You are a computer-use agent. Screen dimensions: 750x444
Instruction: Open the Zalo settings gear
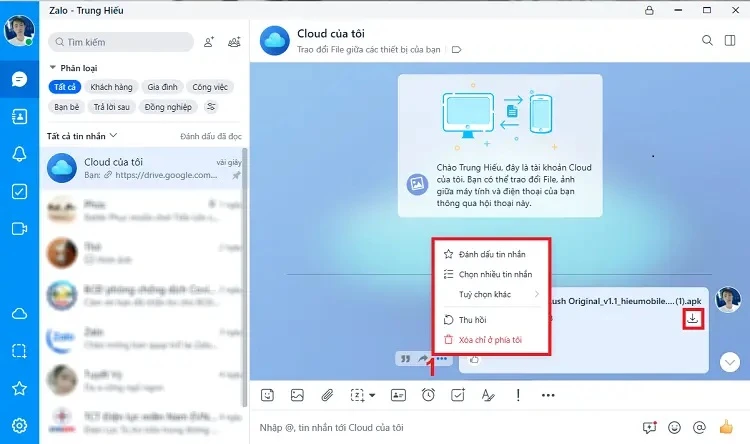(x=18, y=426)
